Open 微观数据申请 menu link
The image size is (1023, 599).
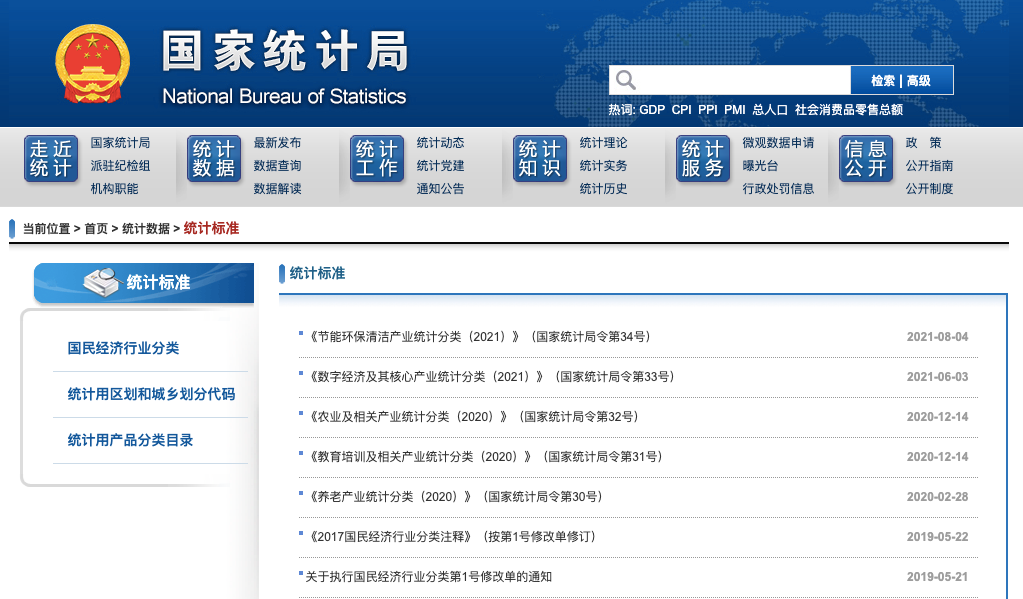(x=778, y=142)
